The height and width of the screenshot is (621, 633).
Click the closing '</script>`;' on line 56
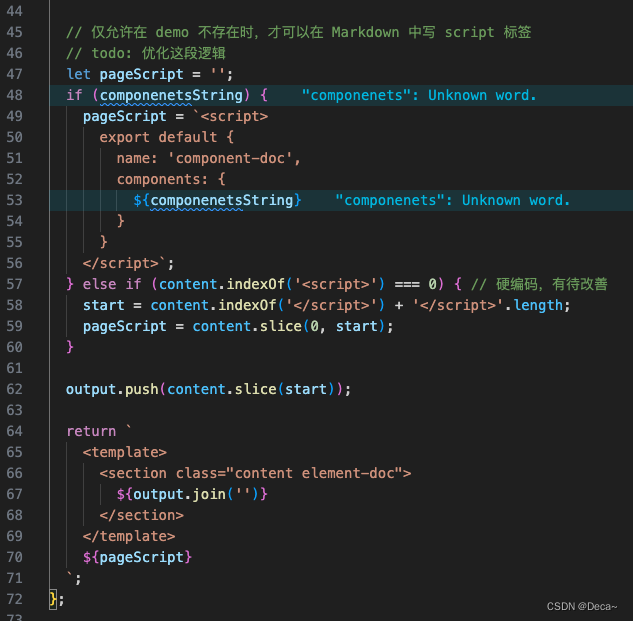128,263
